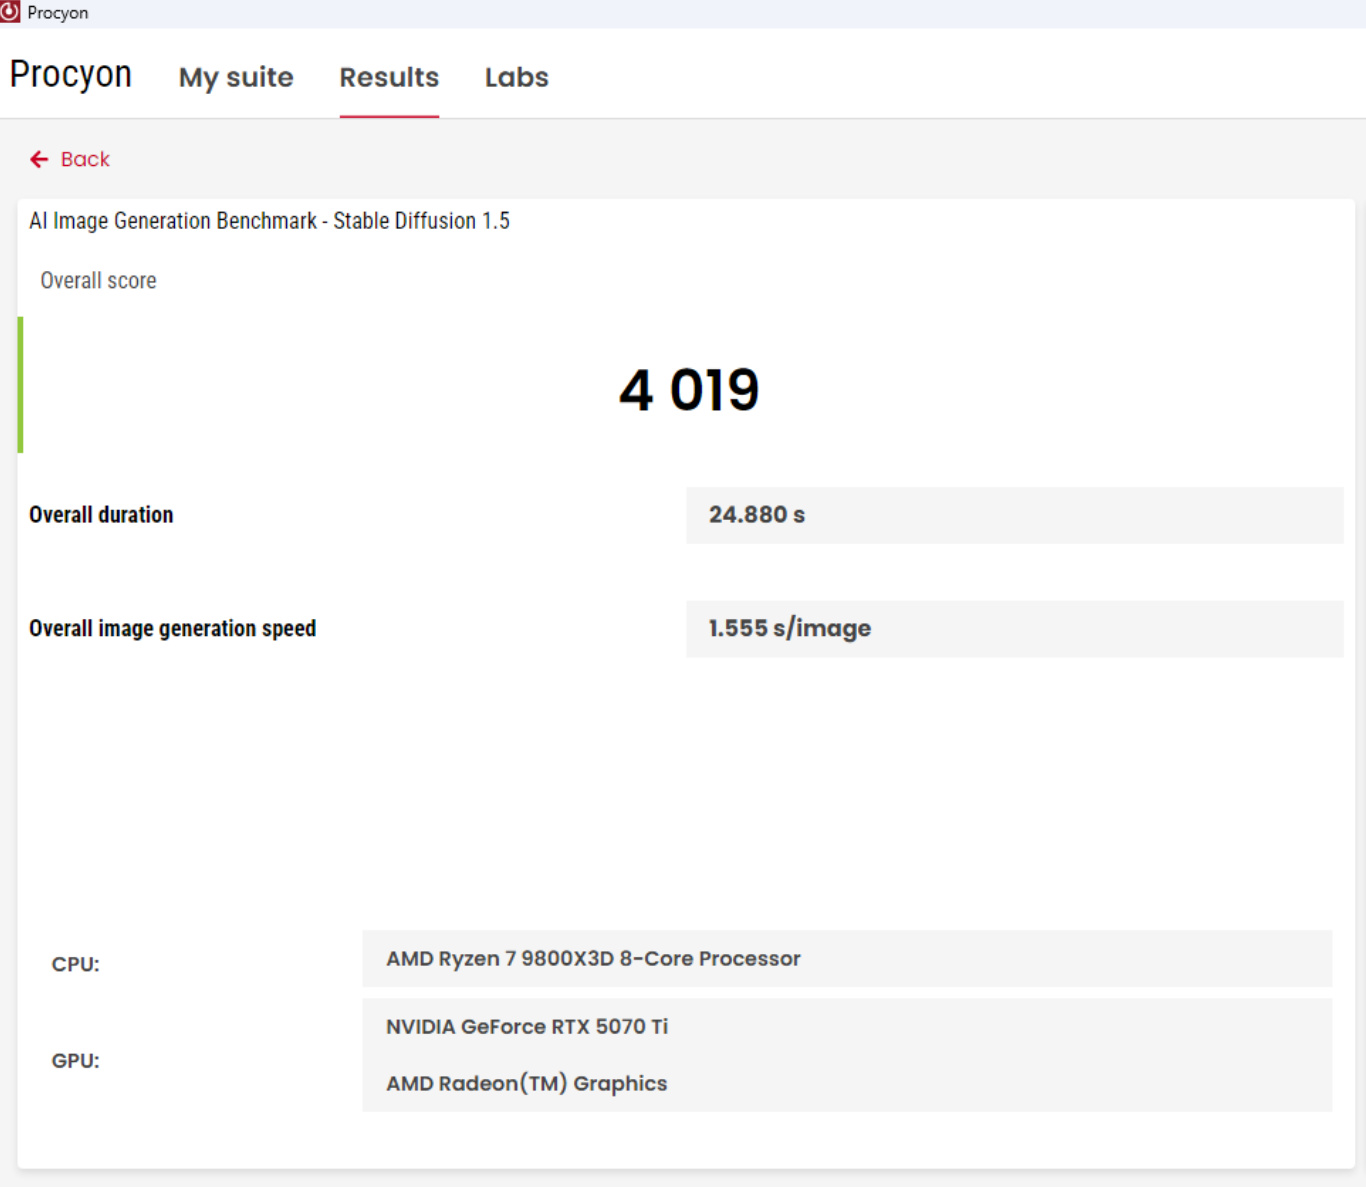Switch to the Results tab
Image resolution: width=1366 pixels, height=1187 pixels.
(389, 77)
